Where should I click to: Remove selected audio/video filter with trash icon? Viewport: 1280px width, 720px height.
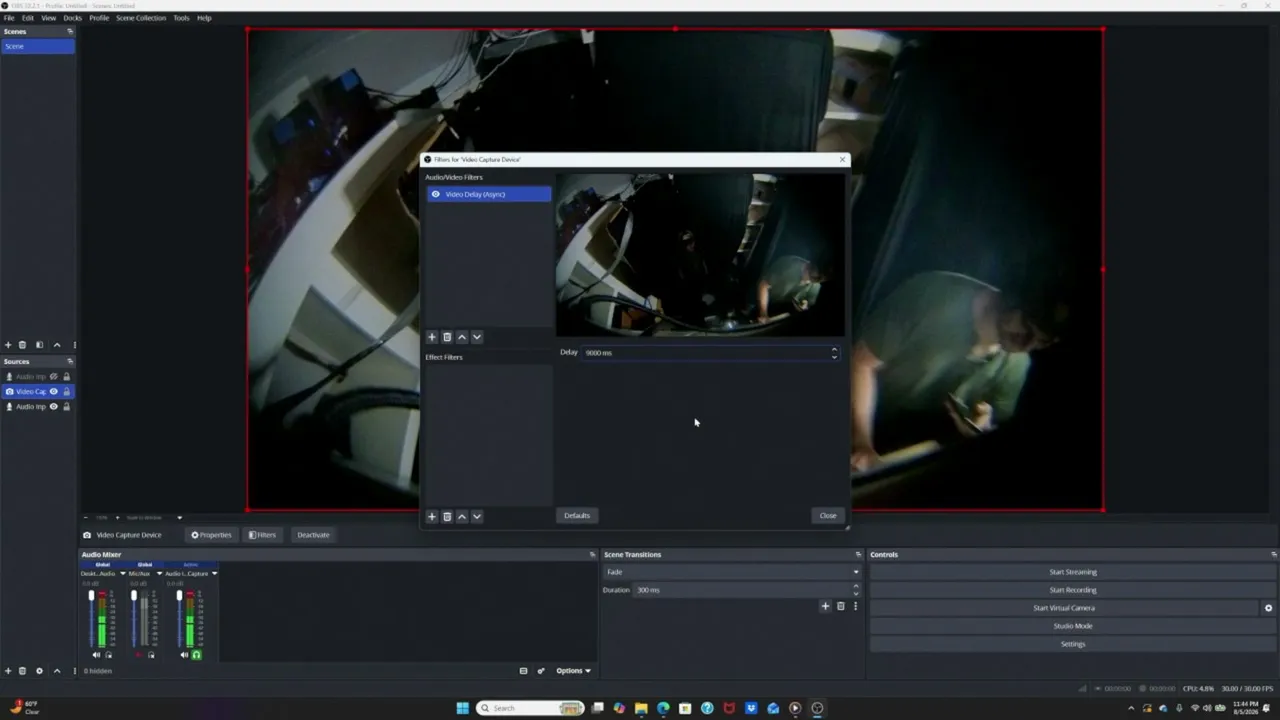pos(447,337)
